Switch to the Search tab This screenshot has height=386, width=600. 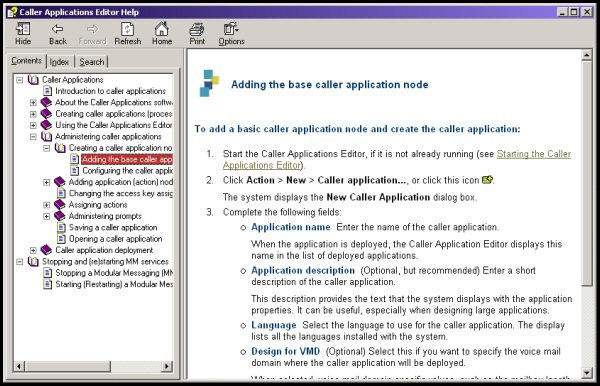(x=92, y=62)
